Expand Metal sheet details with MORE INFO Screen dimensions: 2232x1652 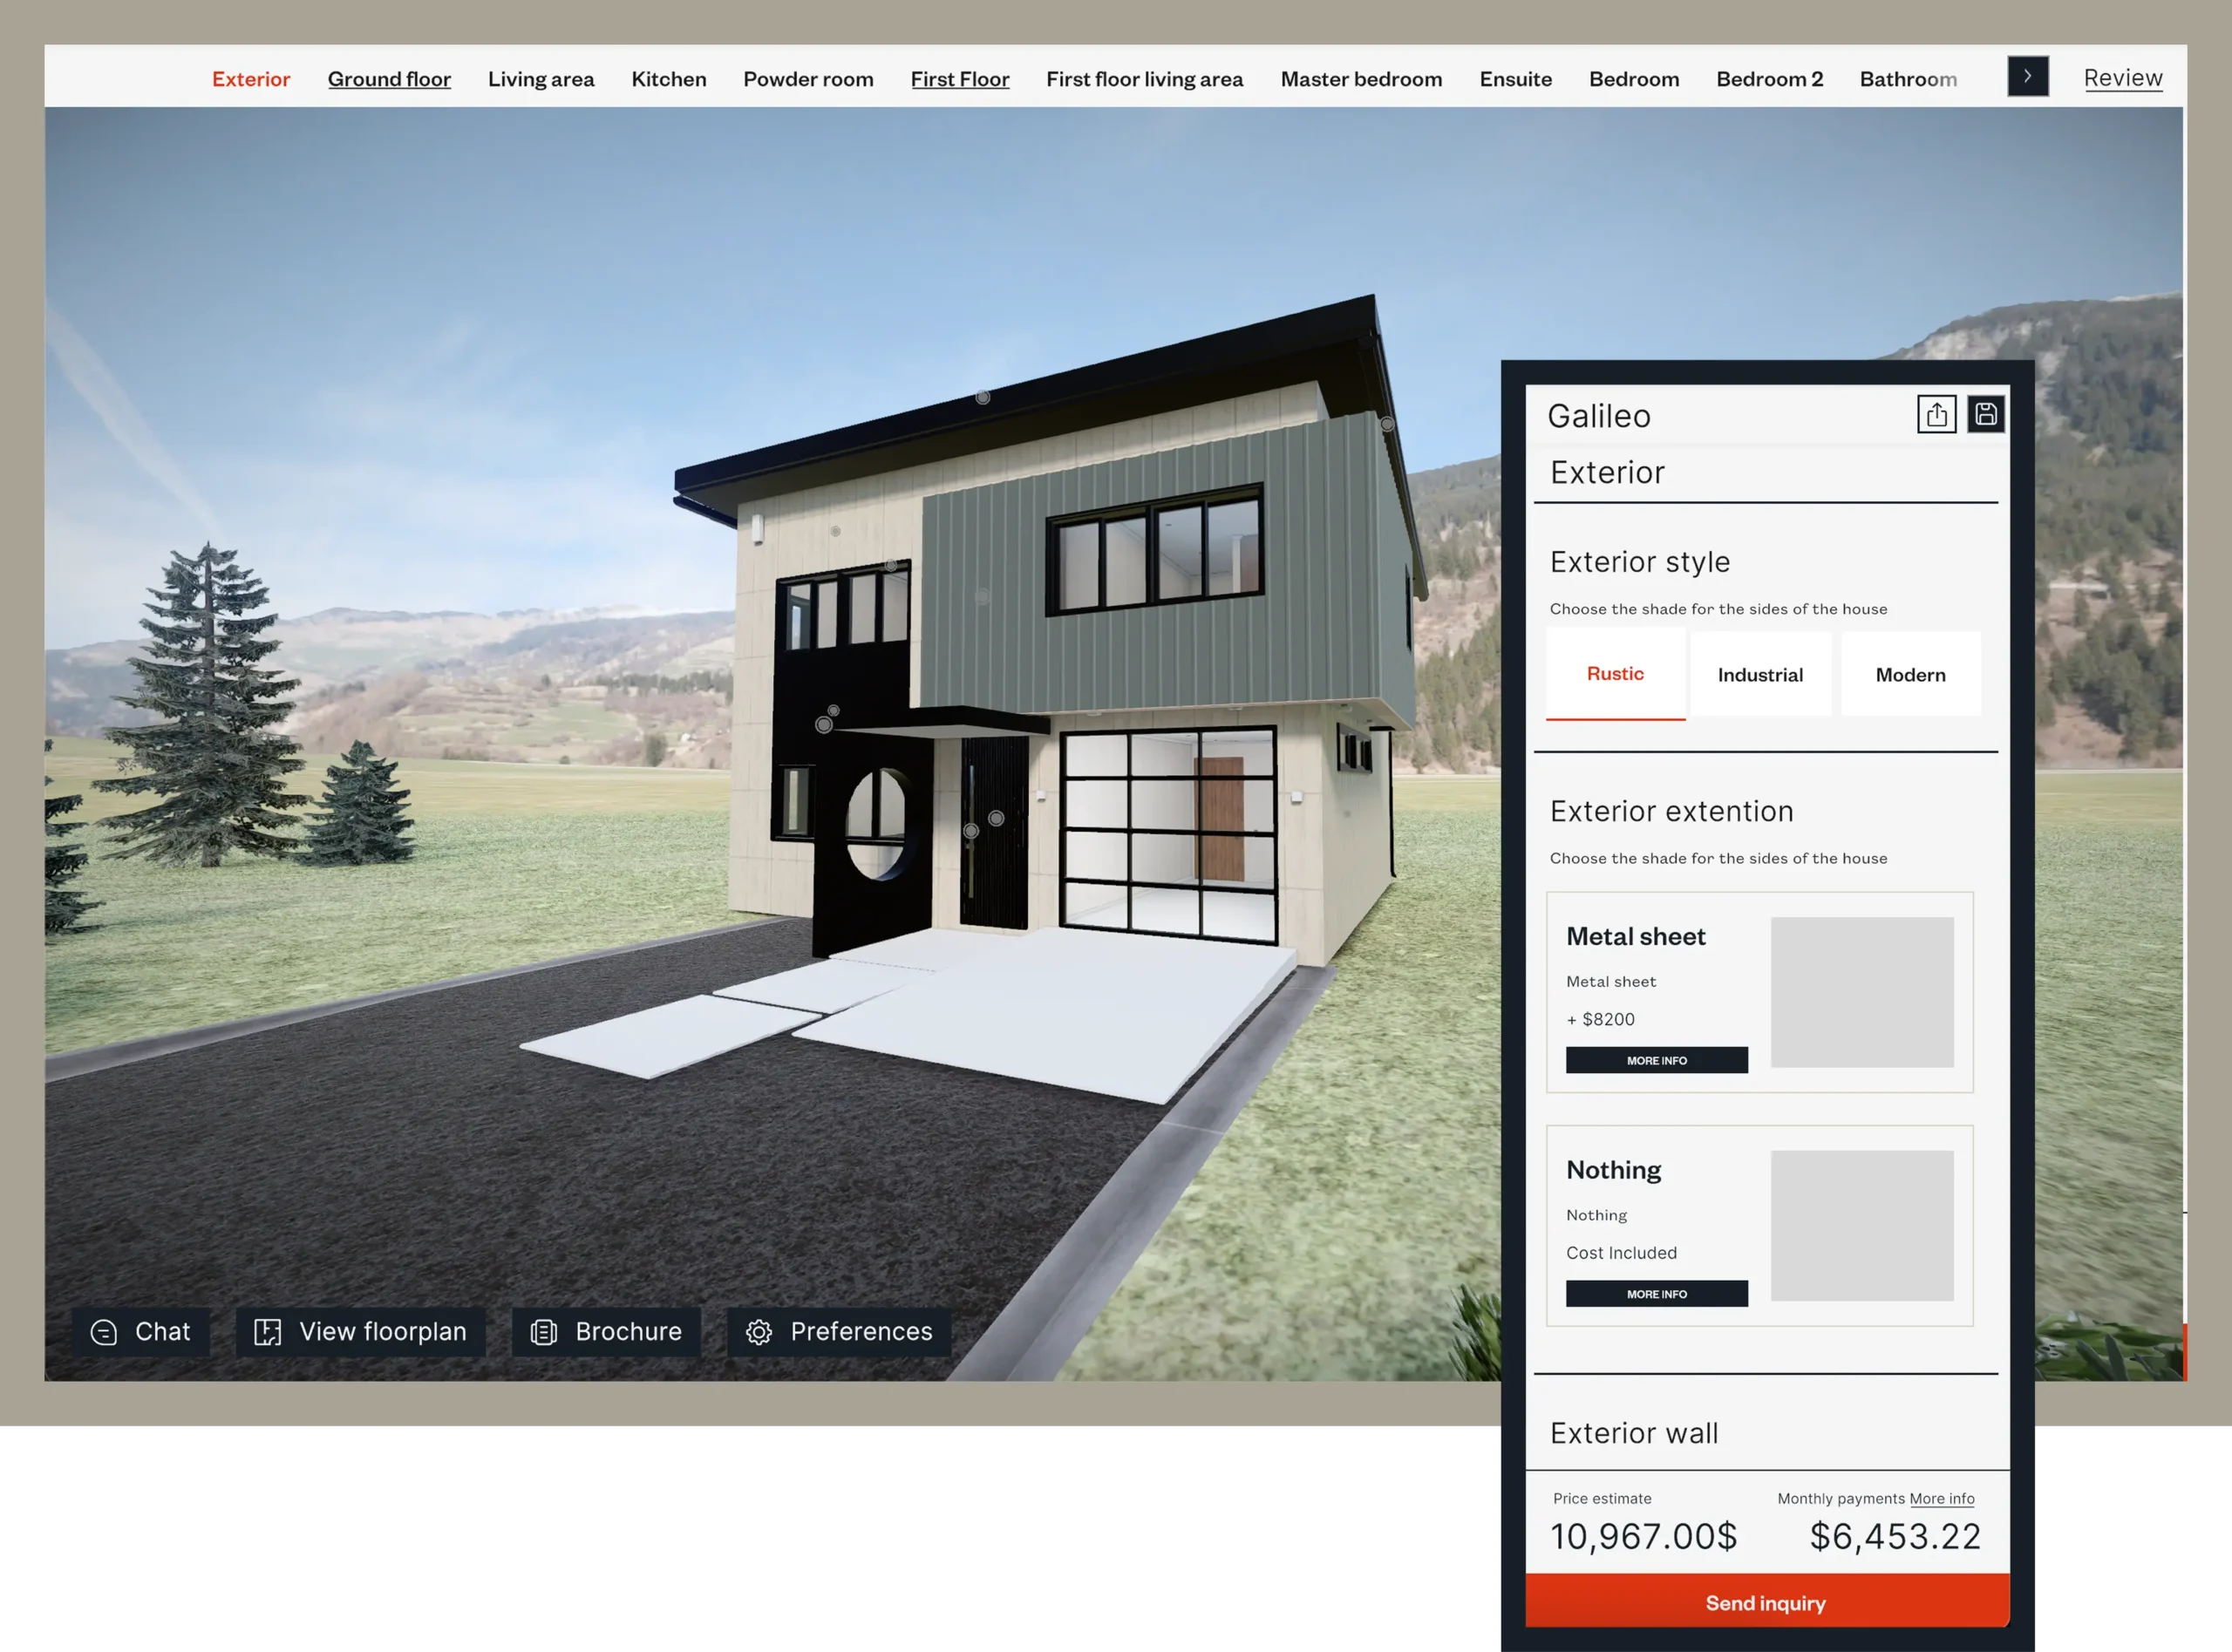(x=1656, y=1060)
